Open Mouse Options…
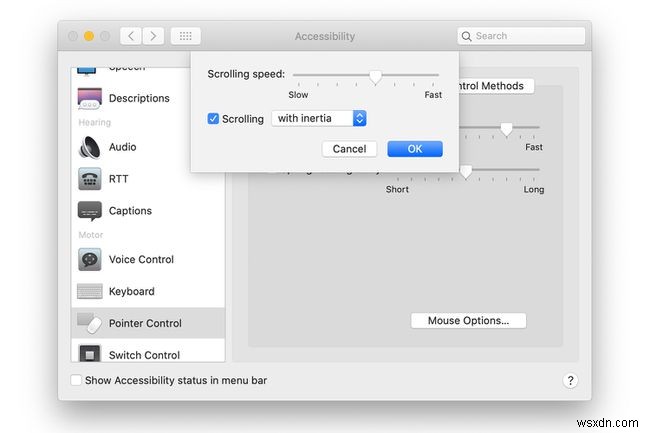650x433 pixels. (468, 321)
